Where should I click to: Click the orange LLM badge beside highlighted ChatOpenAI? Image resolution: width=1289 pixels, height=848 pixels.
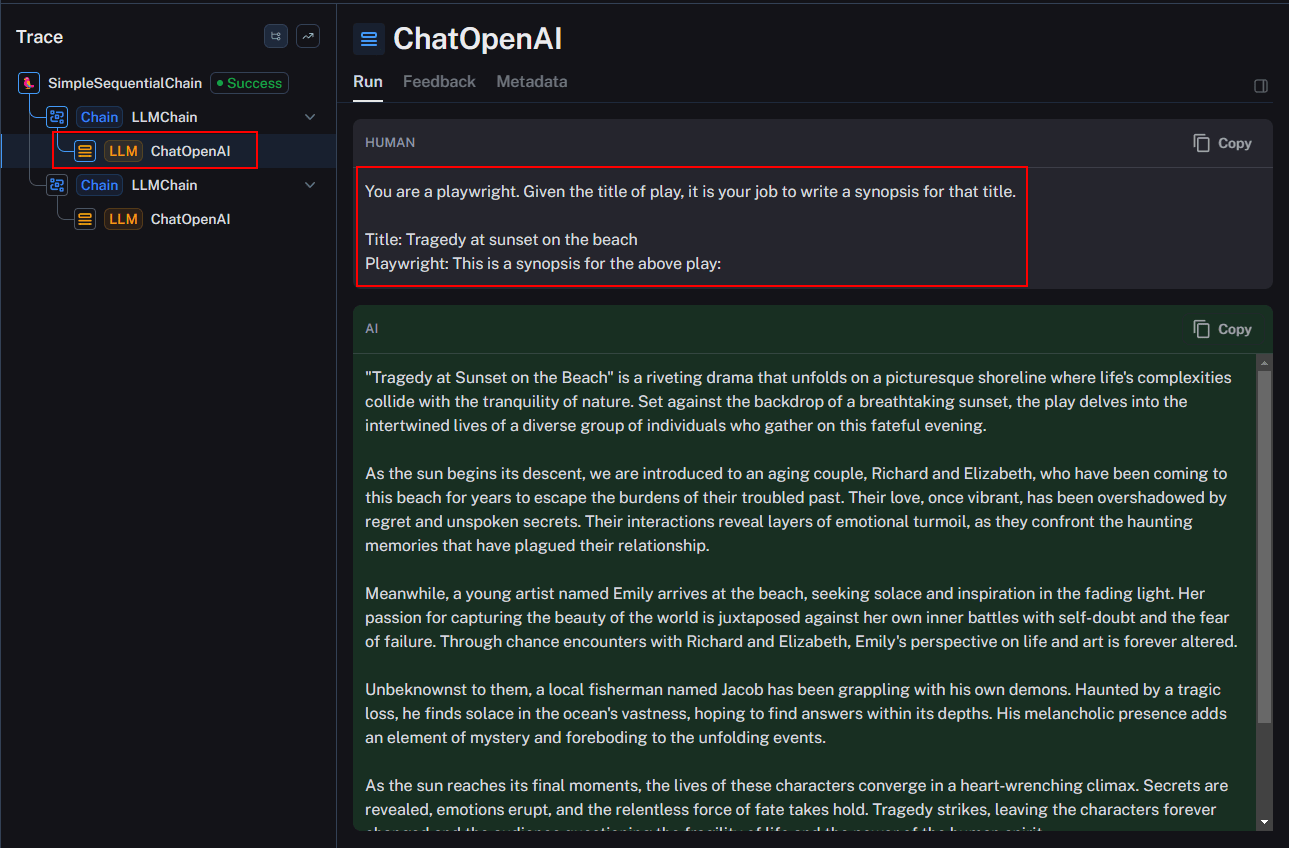(123, 150)
